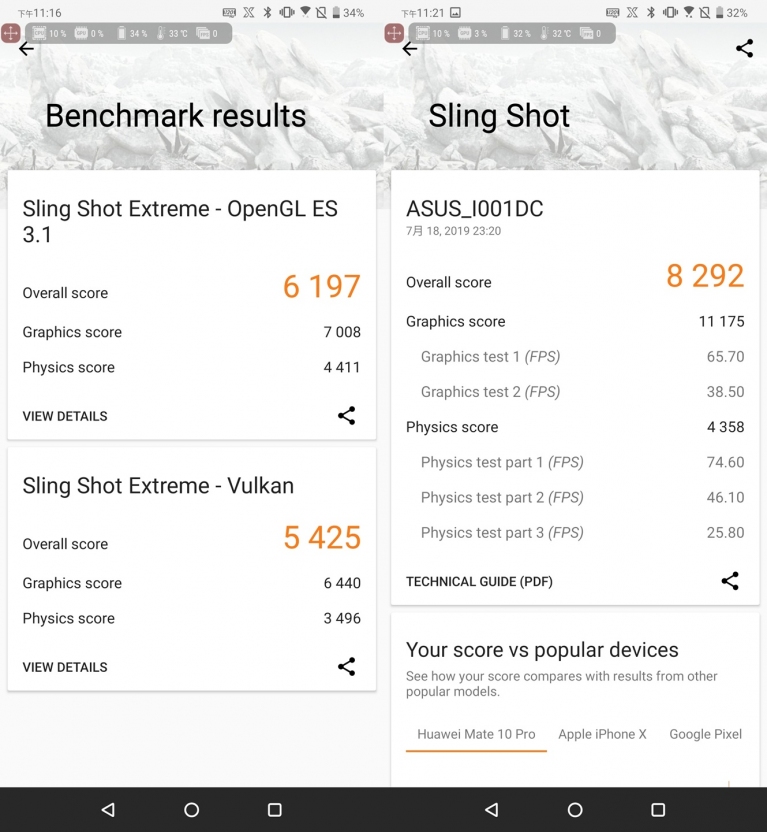Tap Android back button on left navigation bar
Image resolution: width=767 pixels, height=832 pixels.
108,810
